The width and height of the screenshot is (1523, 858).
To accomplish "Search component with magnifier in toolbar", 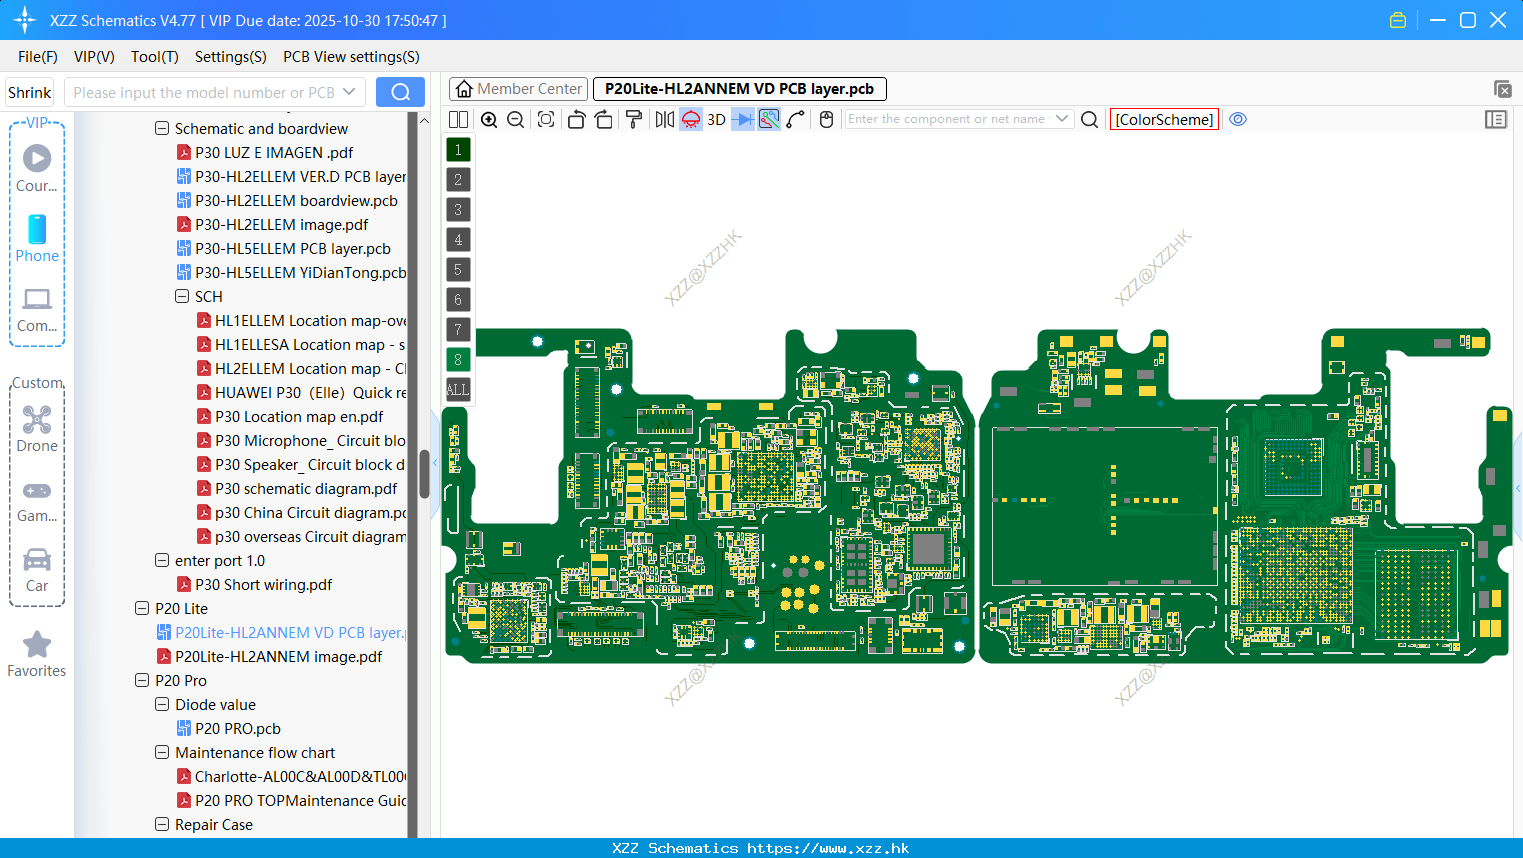I will (1090, 120).
